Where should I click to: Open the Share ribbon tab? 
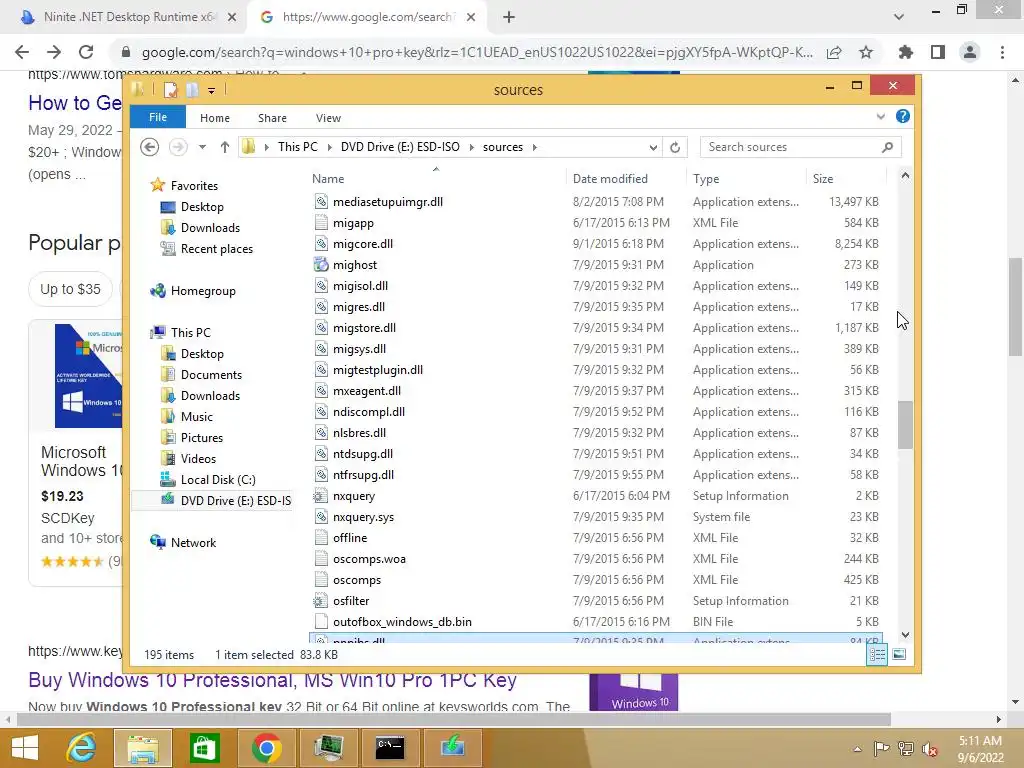point(272,118)
